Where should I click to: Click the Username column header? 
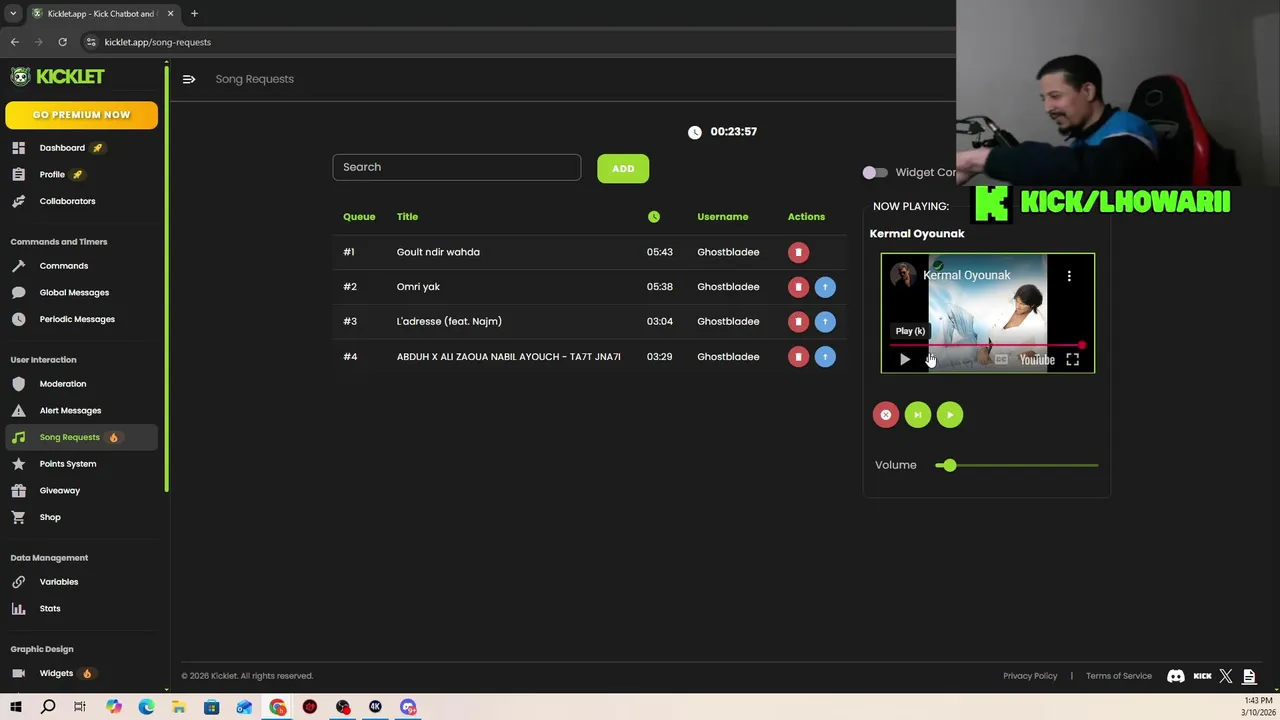click(x=722, y=217)
